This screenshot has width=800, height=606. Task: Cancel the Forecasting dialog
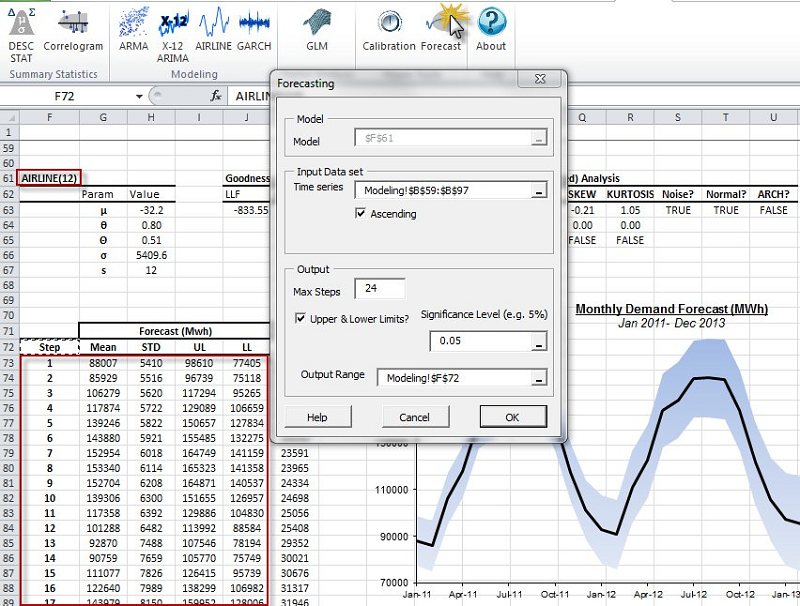(x=414, y=416)
